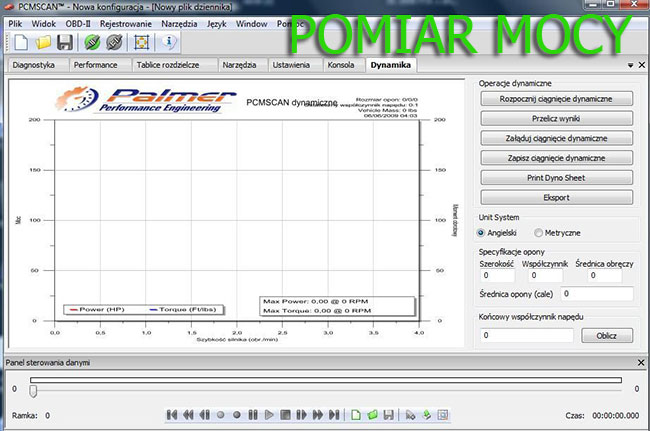Click the Współczynnik input field
Image resolution: width=650 pixels, height=431 pixels.
point(546,276)
